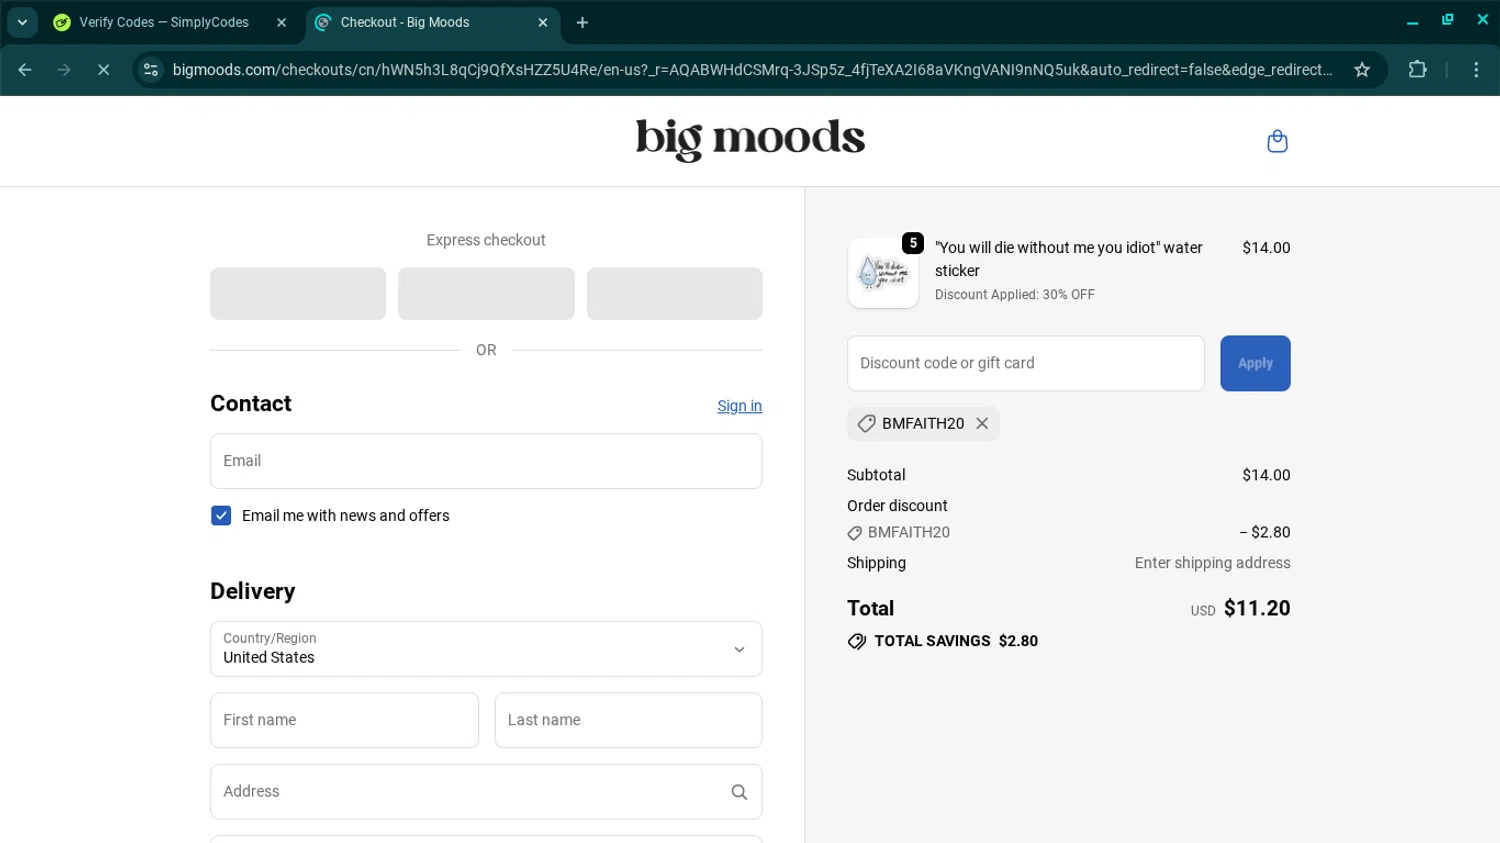Click the Subtotal $14.00 value

1266,475
